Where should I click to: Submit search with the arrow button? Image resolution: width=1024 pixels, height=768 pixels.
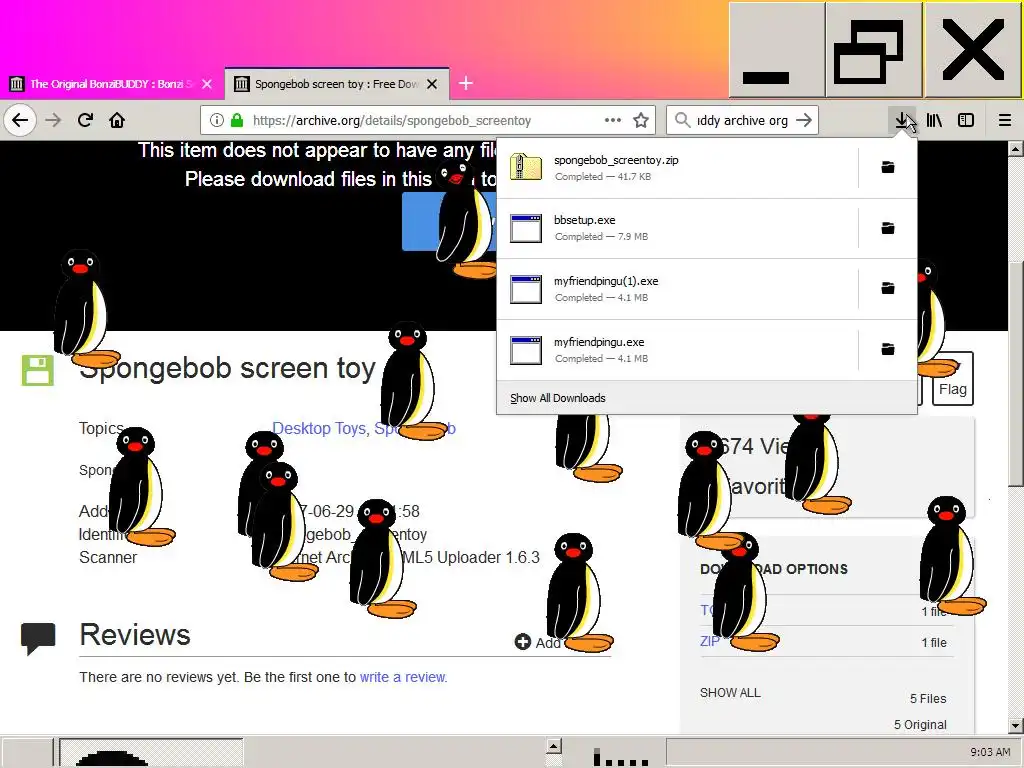(804, 120)
